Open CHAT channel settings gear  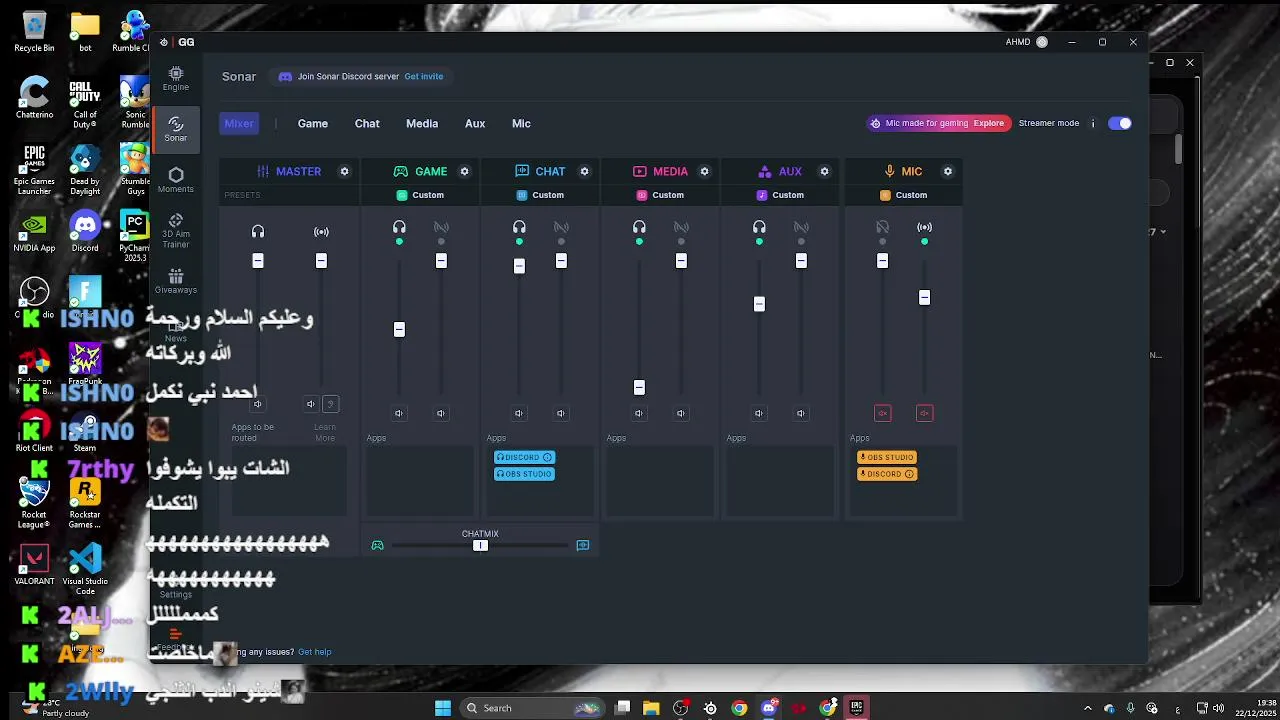click(x=584, y=171)
